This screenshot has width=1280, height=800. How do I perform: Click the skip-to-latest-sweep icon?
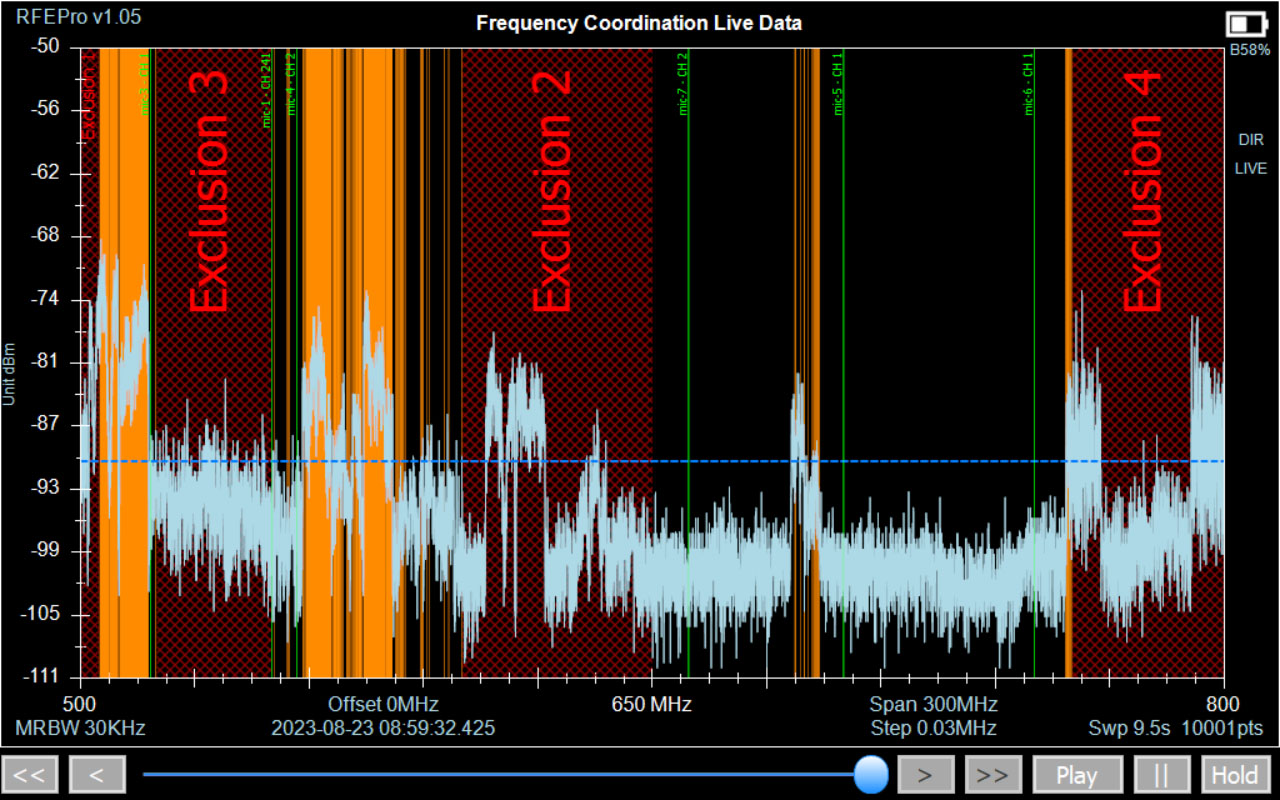(x=992, y=774)
